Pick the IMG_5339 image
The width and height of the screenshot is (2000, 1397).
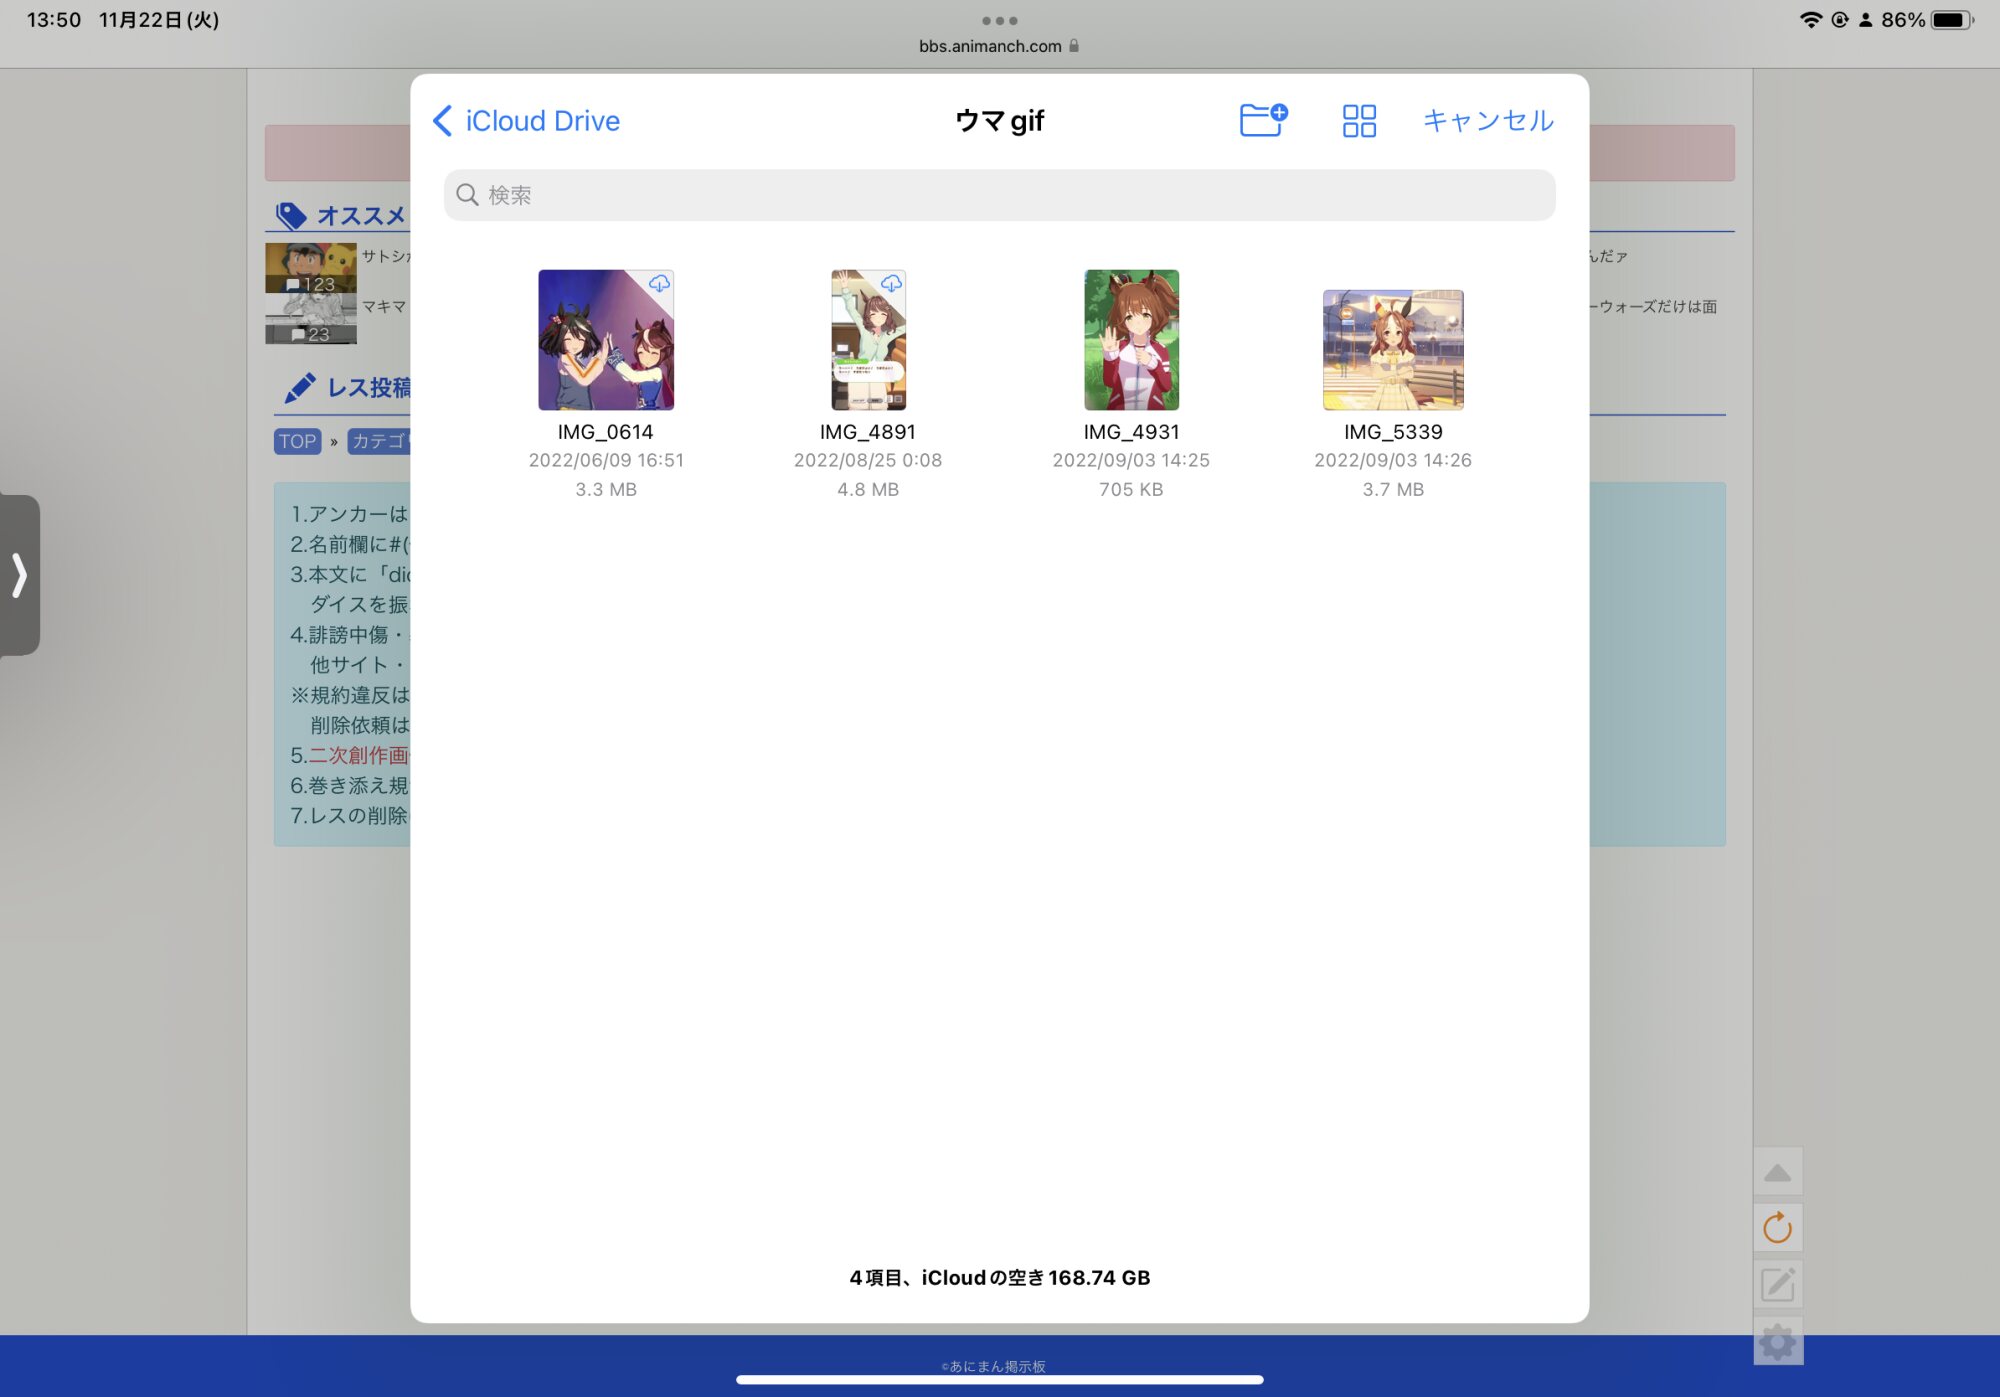coord(1393,350)
